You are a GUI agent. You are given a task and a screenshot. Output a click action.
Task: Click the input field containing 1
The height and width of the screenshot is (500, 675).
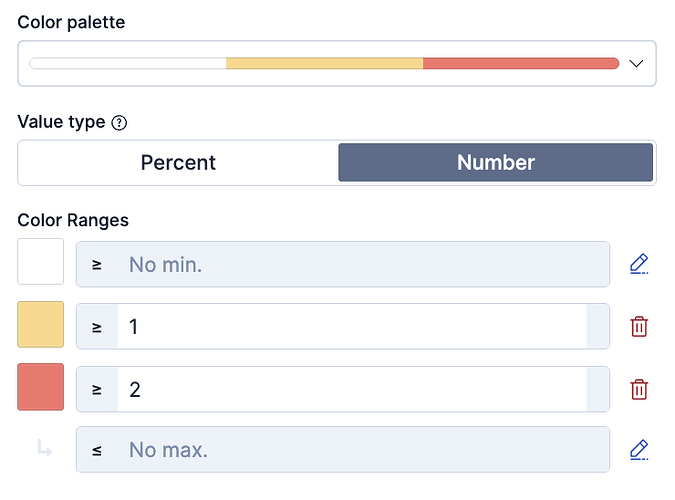[351, 326]
